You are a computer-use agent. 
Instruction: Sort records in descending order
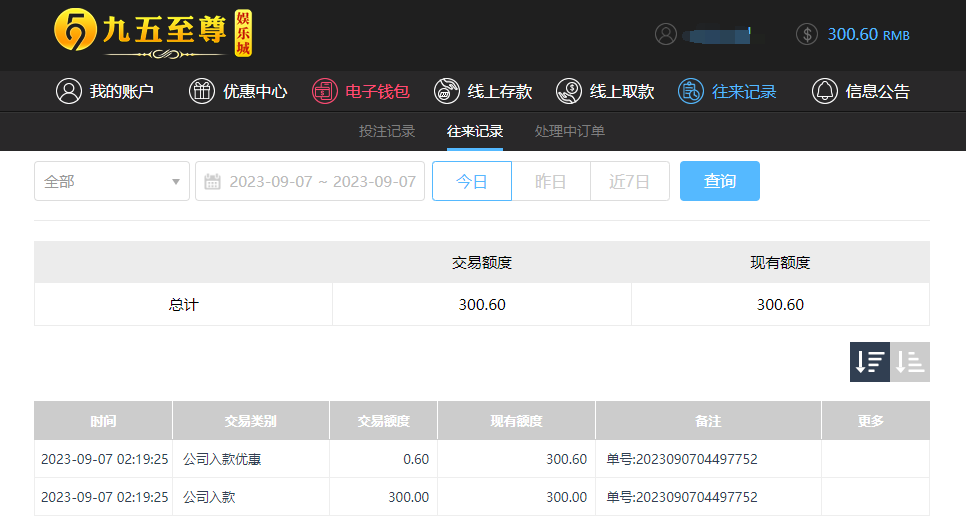coord(870,362)
